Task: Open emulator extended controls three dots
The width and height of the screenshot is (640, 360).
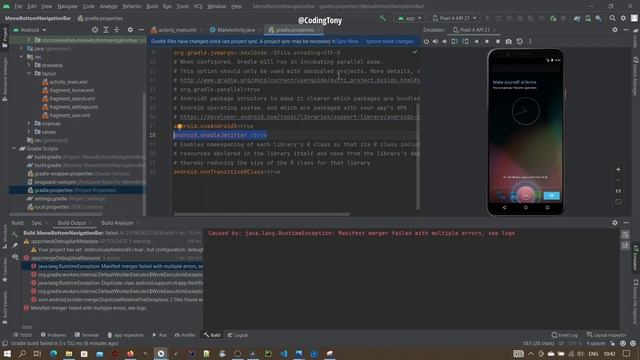Action: coord(530,41)
